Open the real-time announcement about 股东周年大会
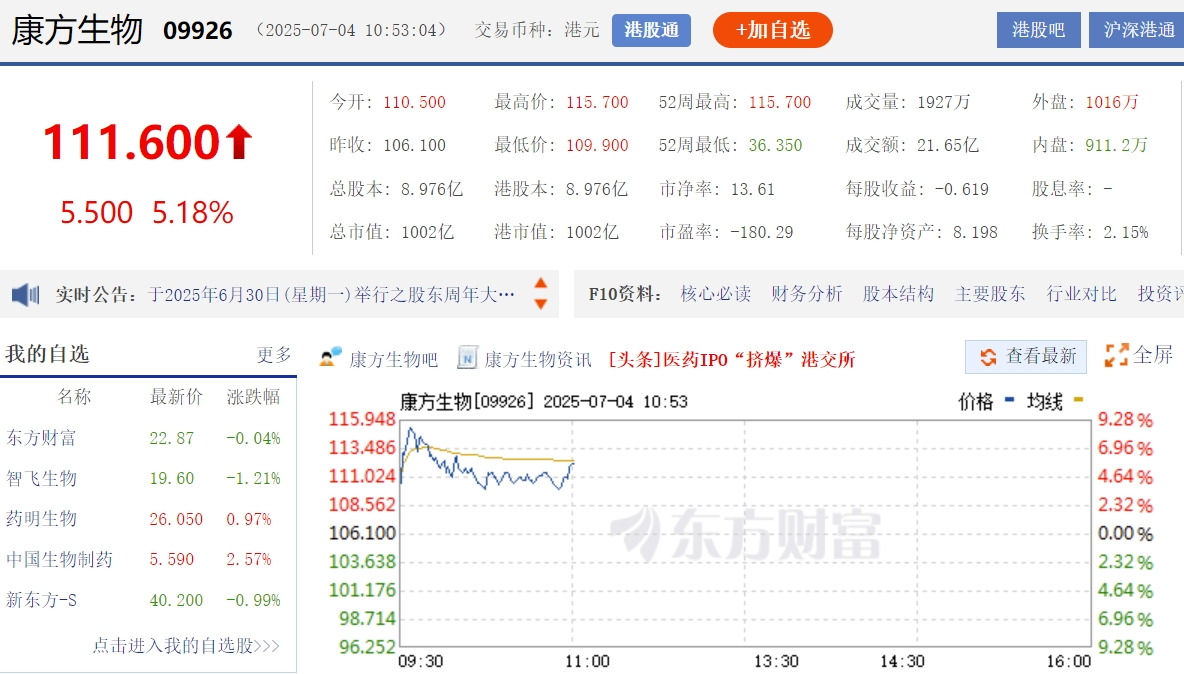 click(x=331, y=294)
